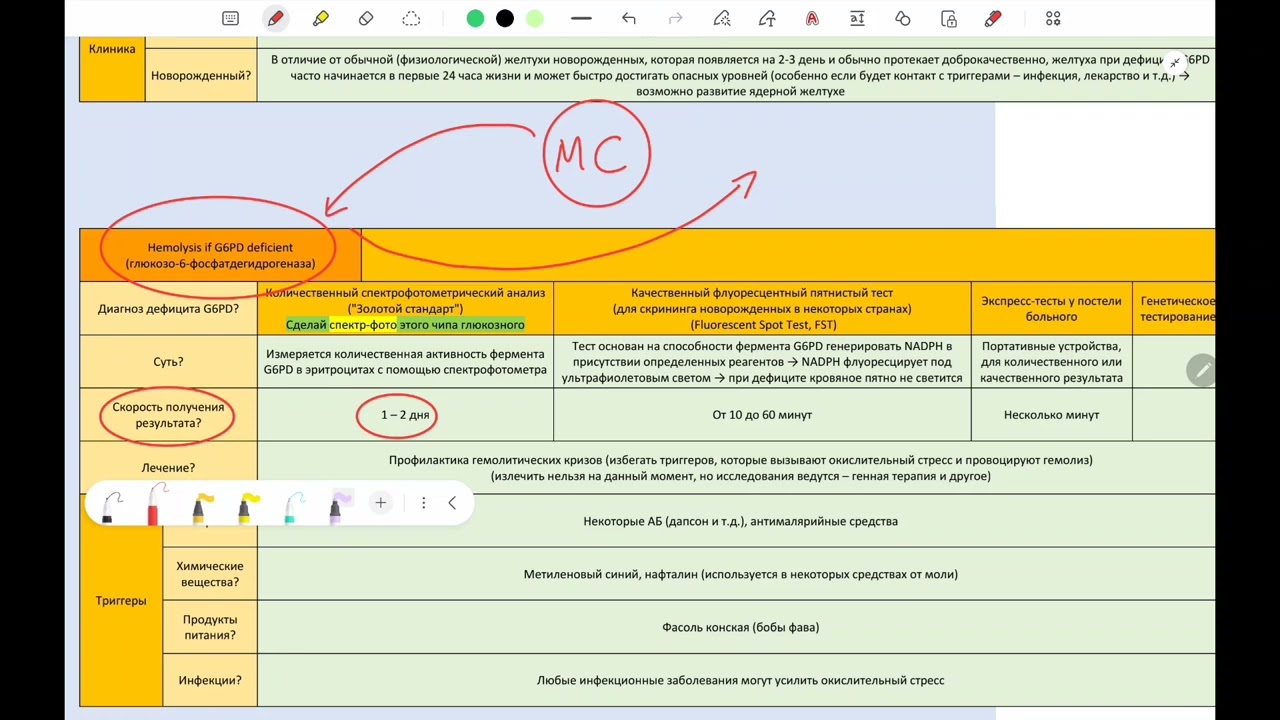Screen dimensions: 1280x720
Task: Choose the bright yellow highlighter in favorites bar
Action: click(246, 506)
